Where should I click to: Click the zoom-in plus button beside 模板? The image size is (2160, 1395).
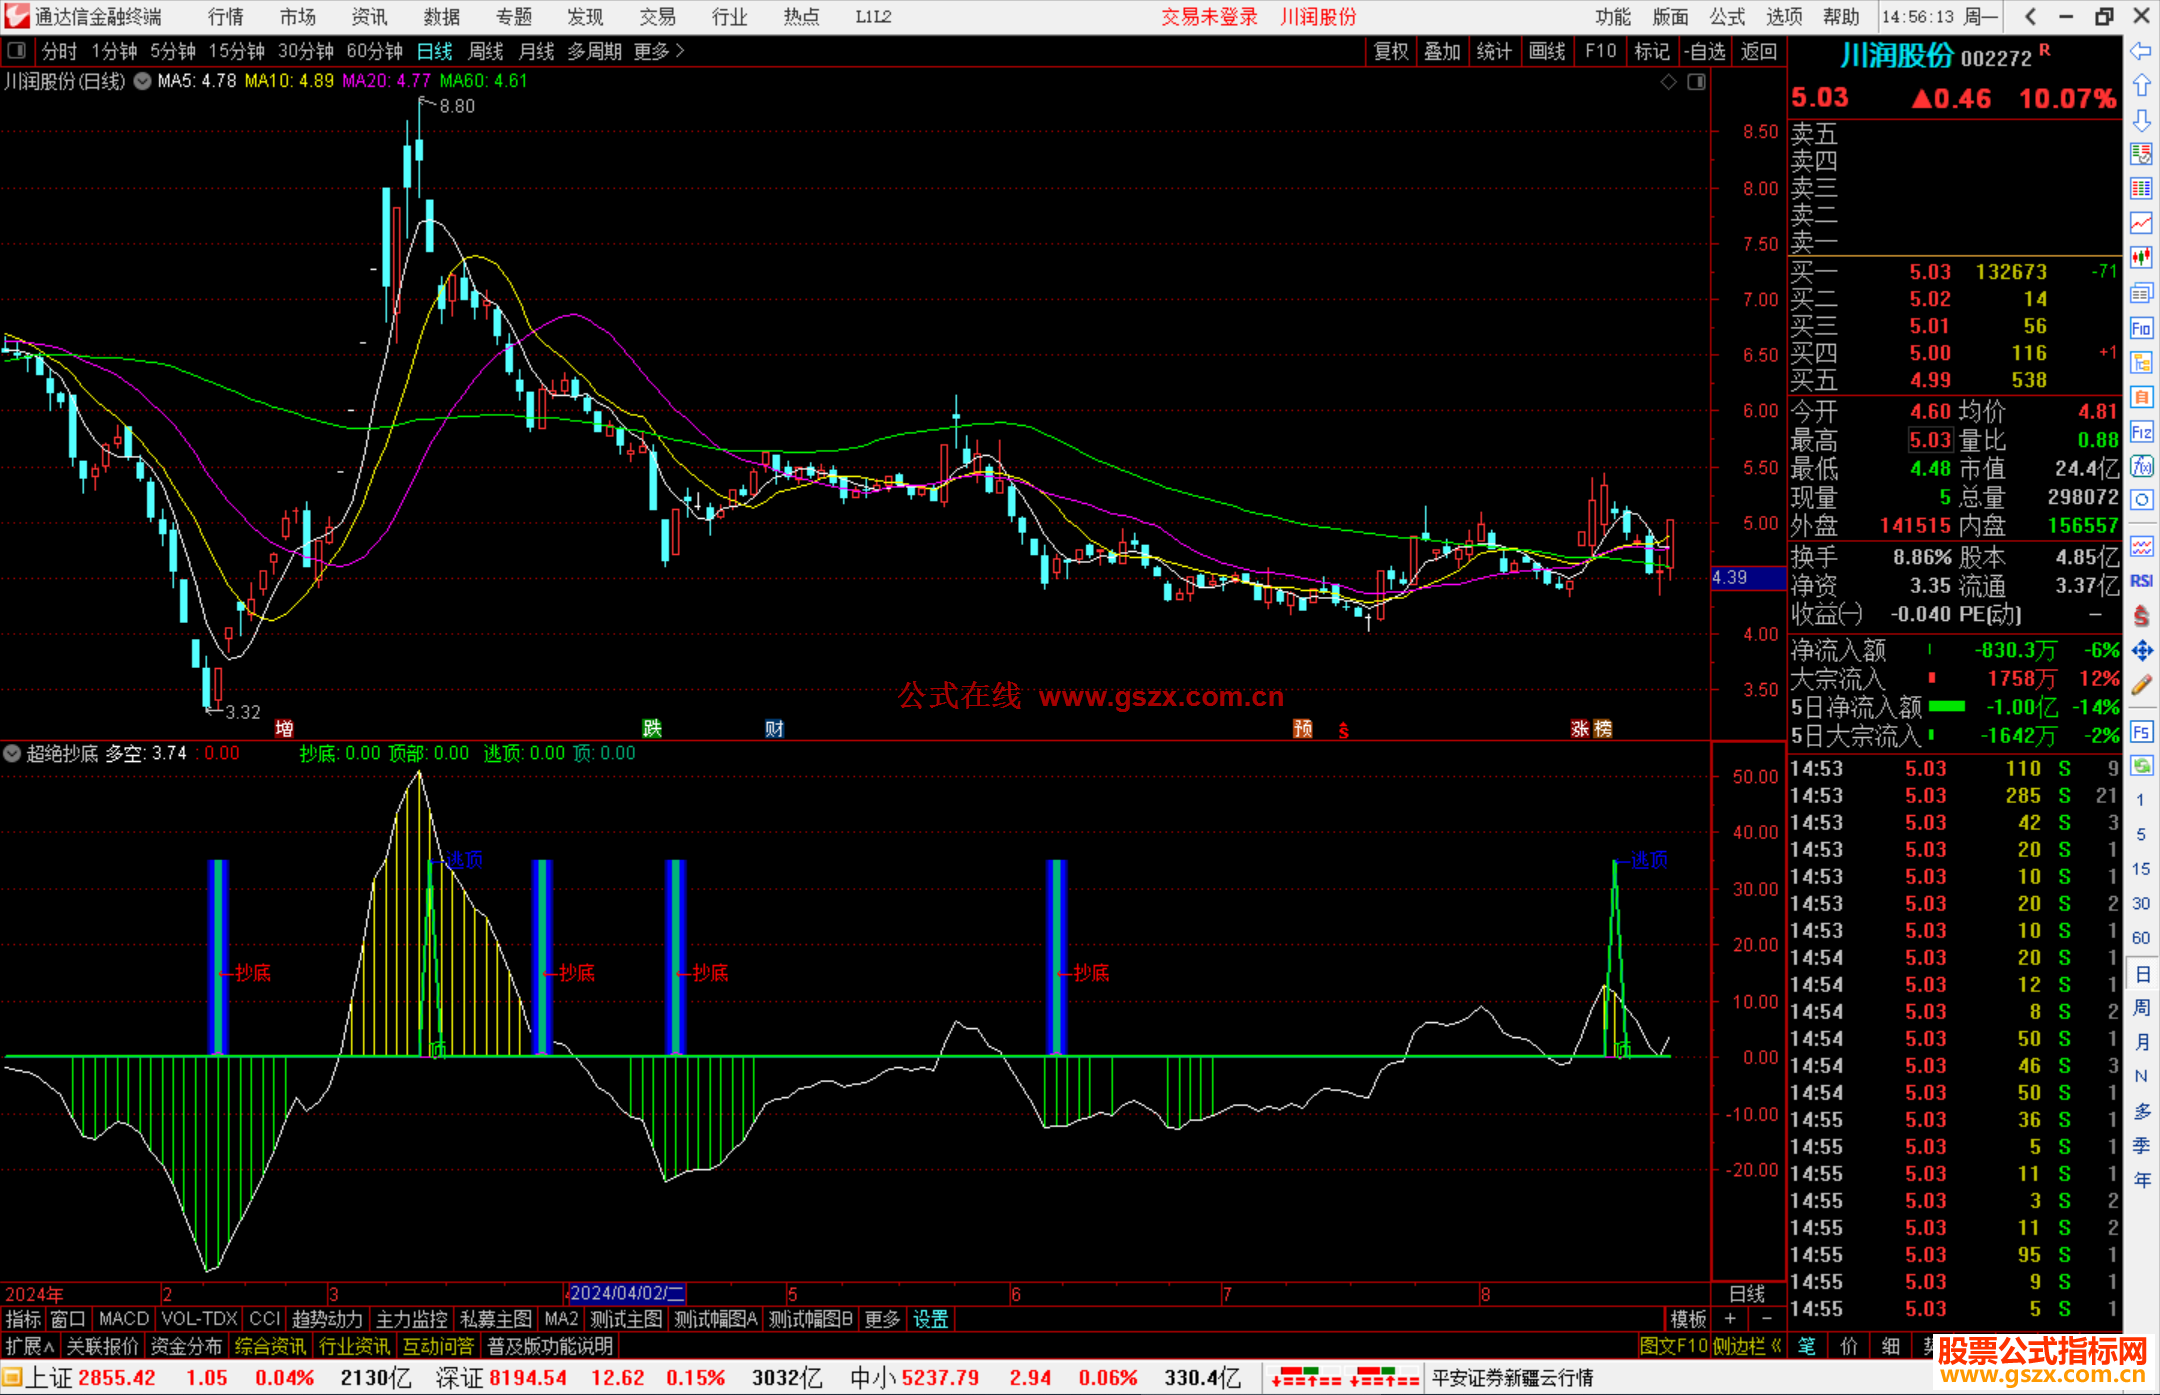click(x=1730, y=1319)
